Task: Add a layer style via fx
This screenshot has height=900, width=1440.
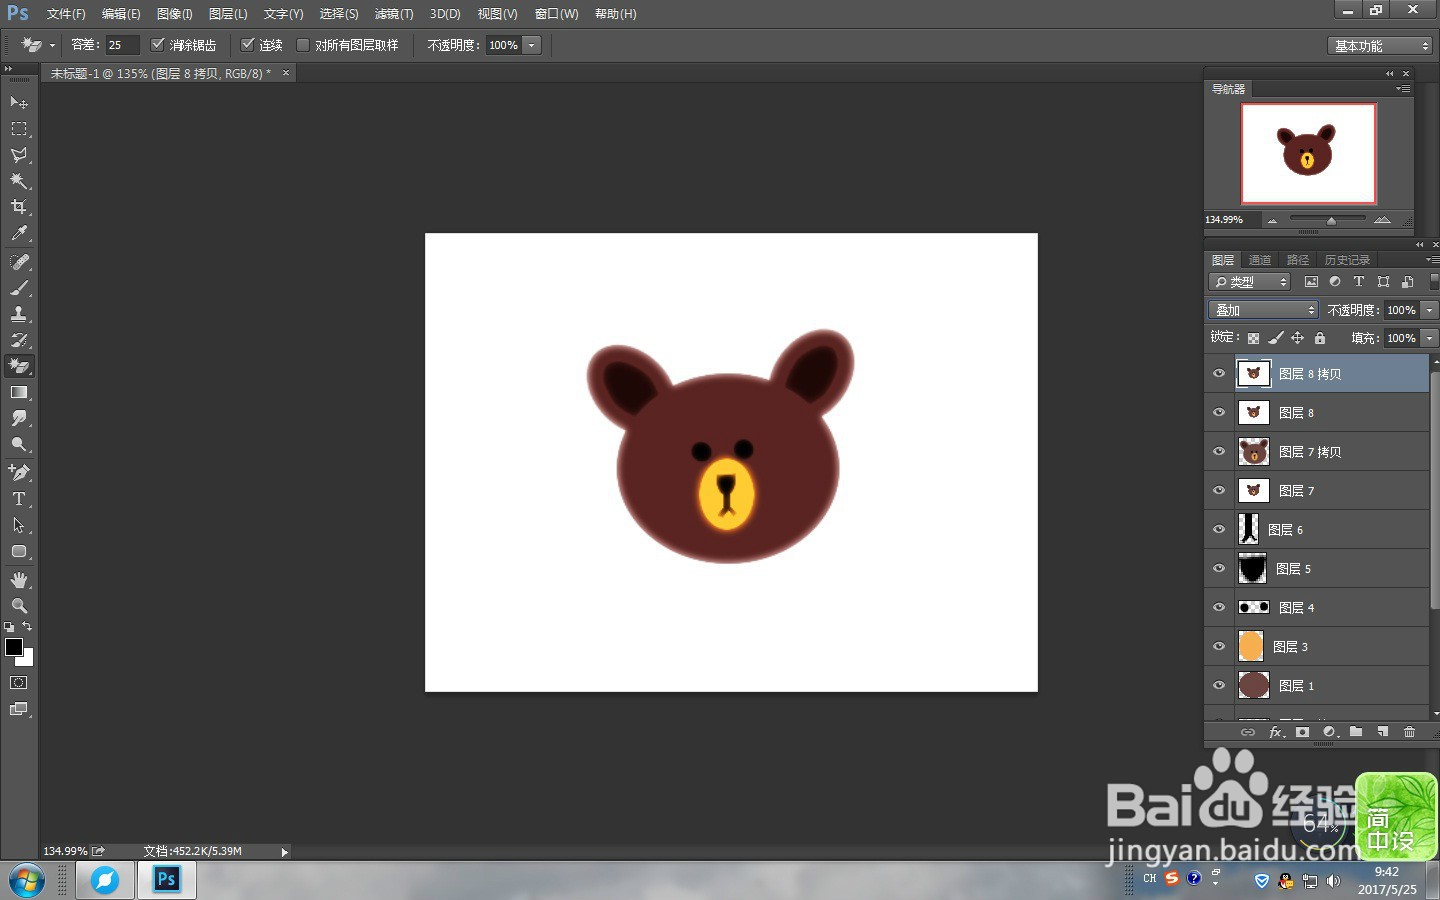Action: pyautogui.click(x=1277, y=732)
